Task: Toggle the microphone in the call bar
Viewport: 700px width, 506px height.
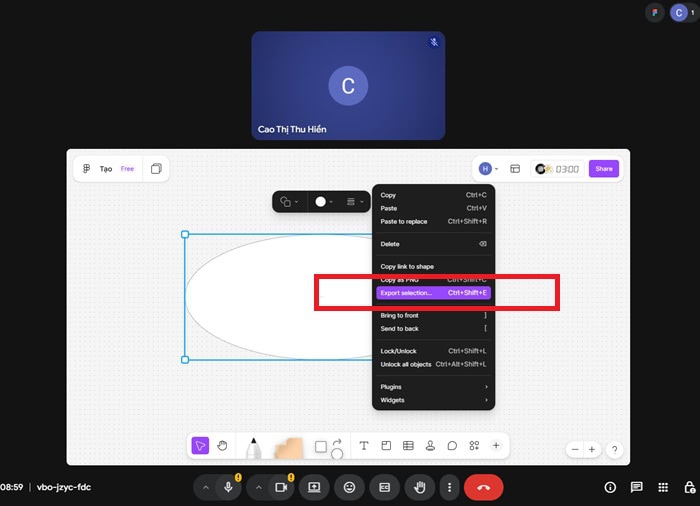Action: 229,487
